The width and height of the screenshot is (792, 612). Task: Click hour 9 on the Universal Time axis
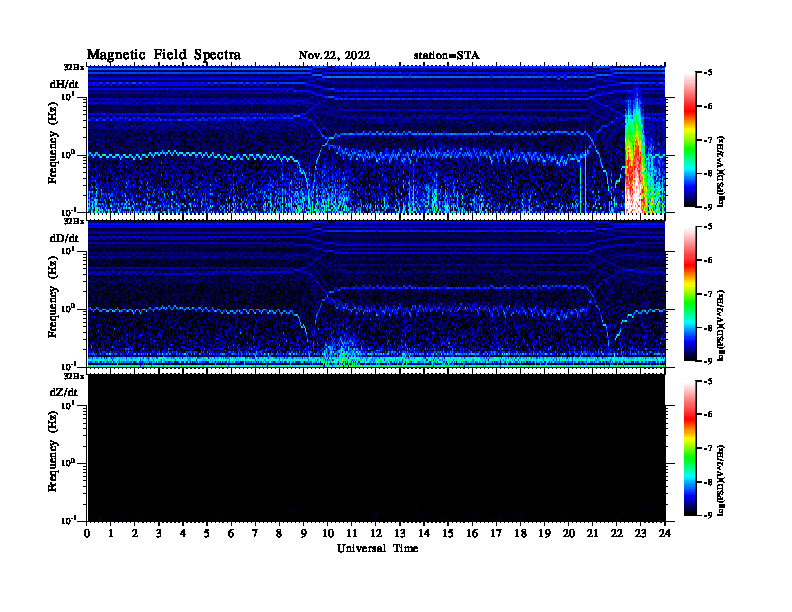coord(304,534)
